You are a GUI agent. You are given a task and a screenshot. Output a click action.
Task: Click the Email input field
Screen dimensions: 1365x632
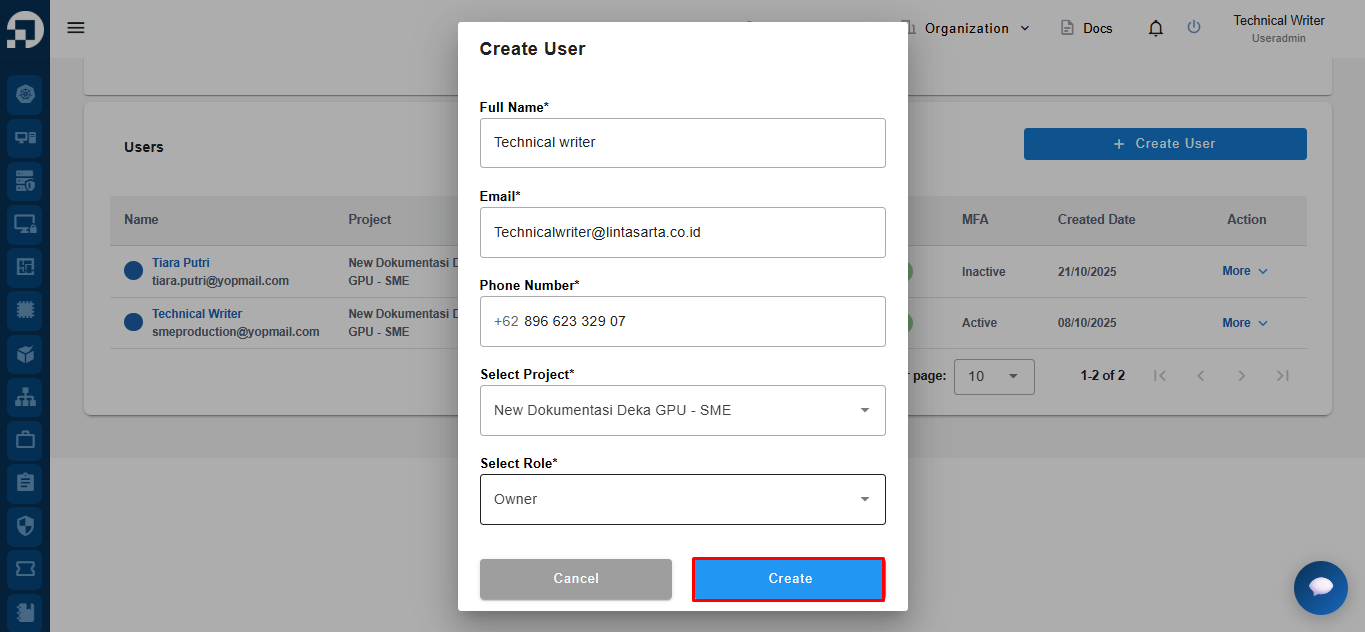[682, 232]
